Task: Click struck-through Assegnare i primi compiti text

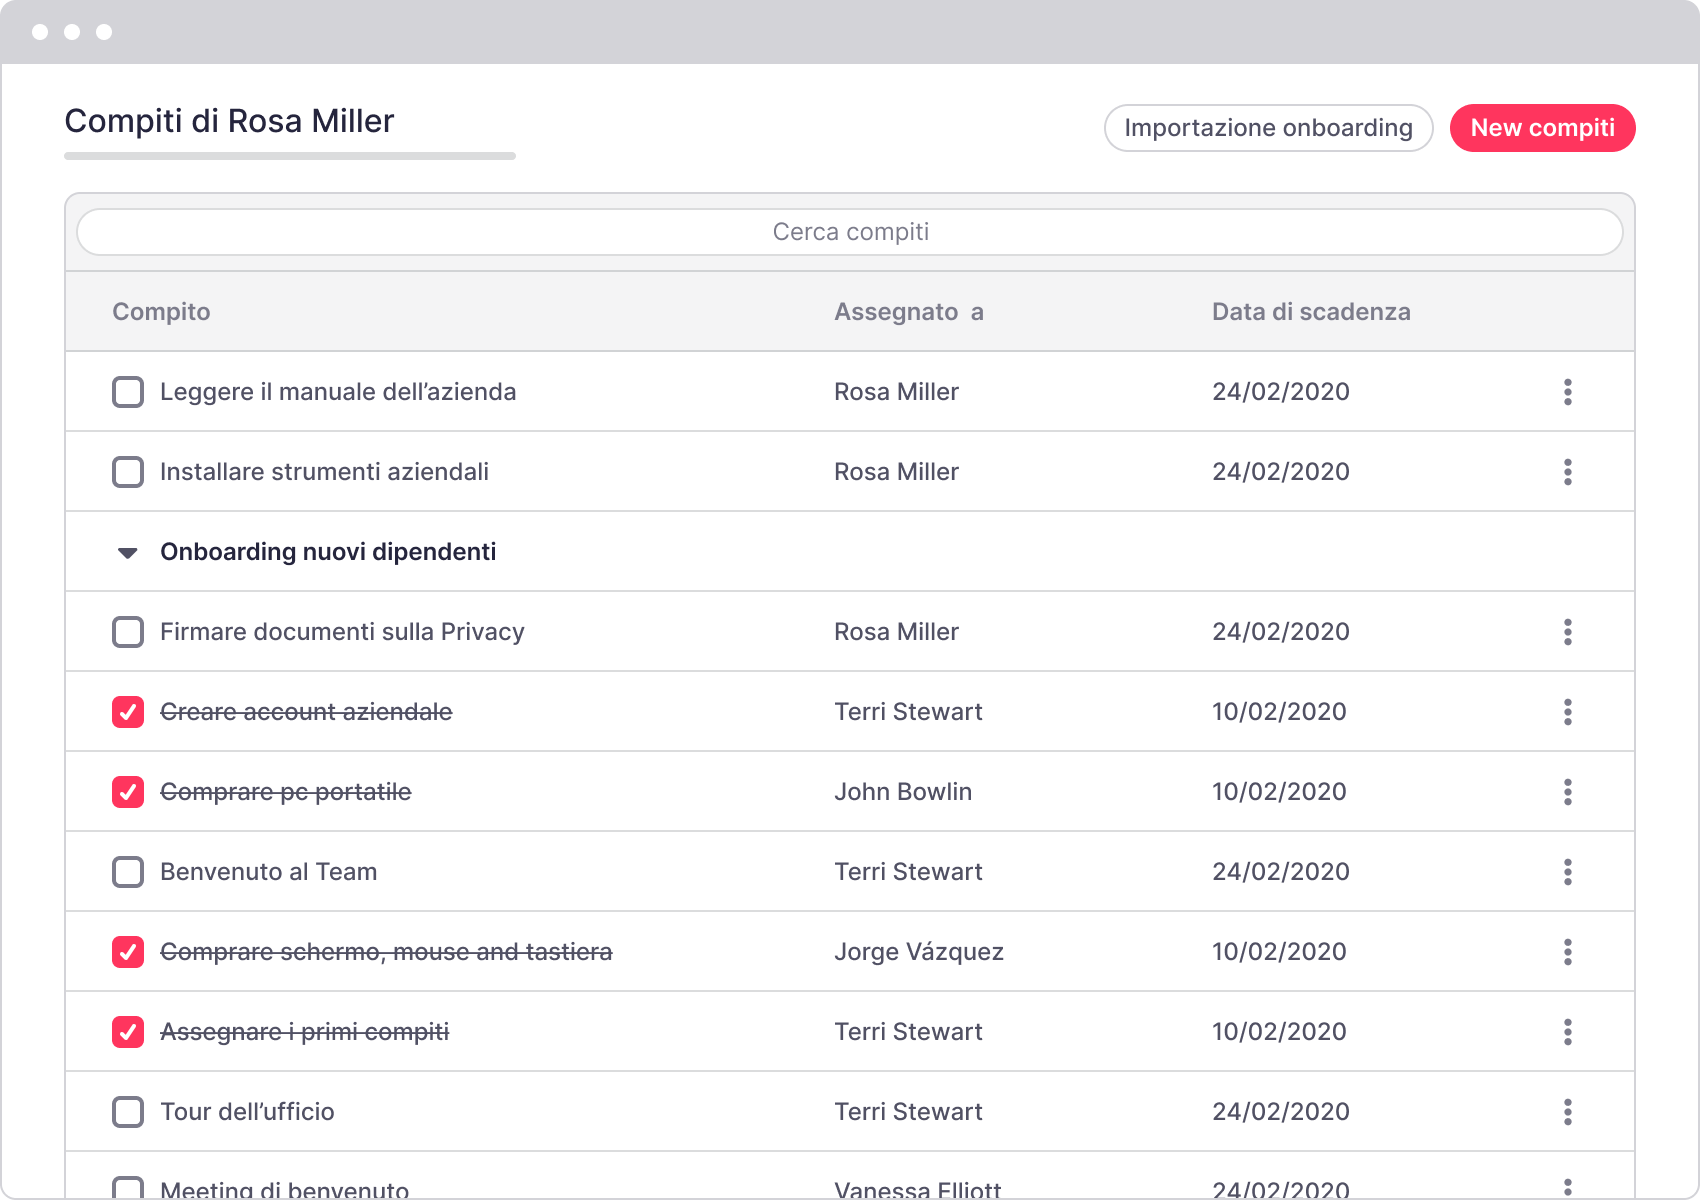Action: [x=304, y=1032]
